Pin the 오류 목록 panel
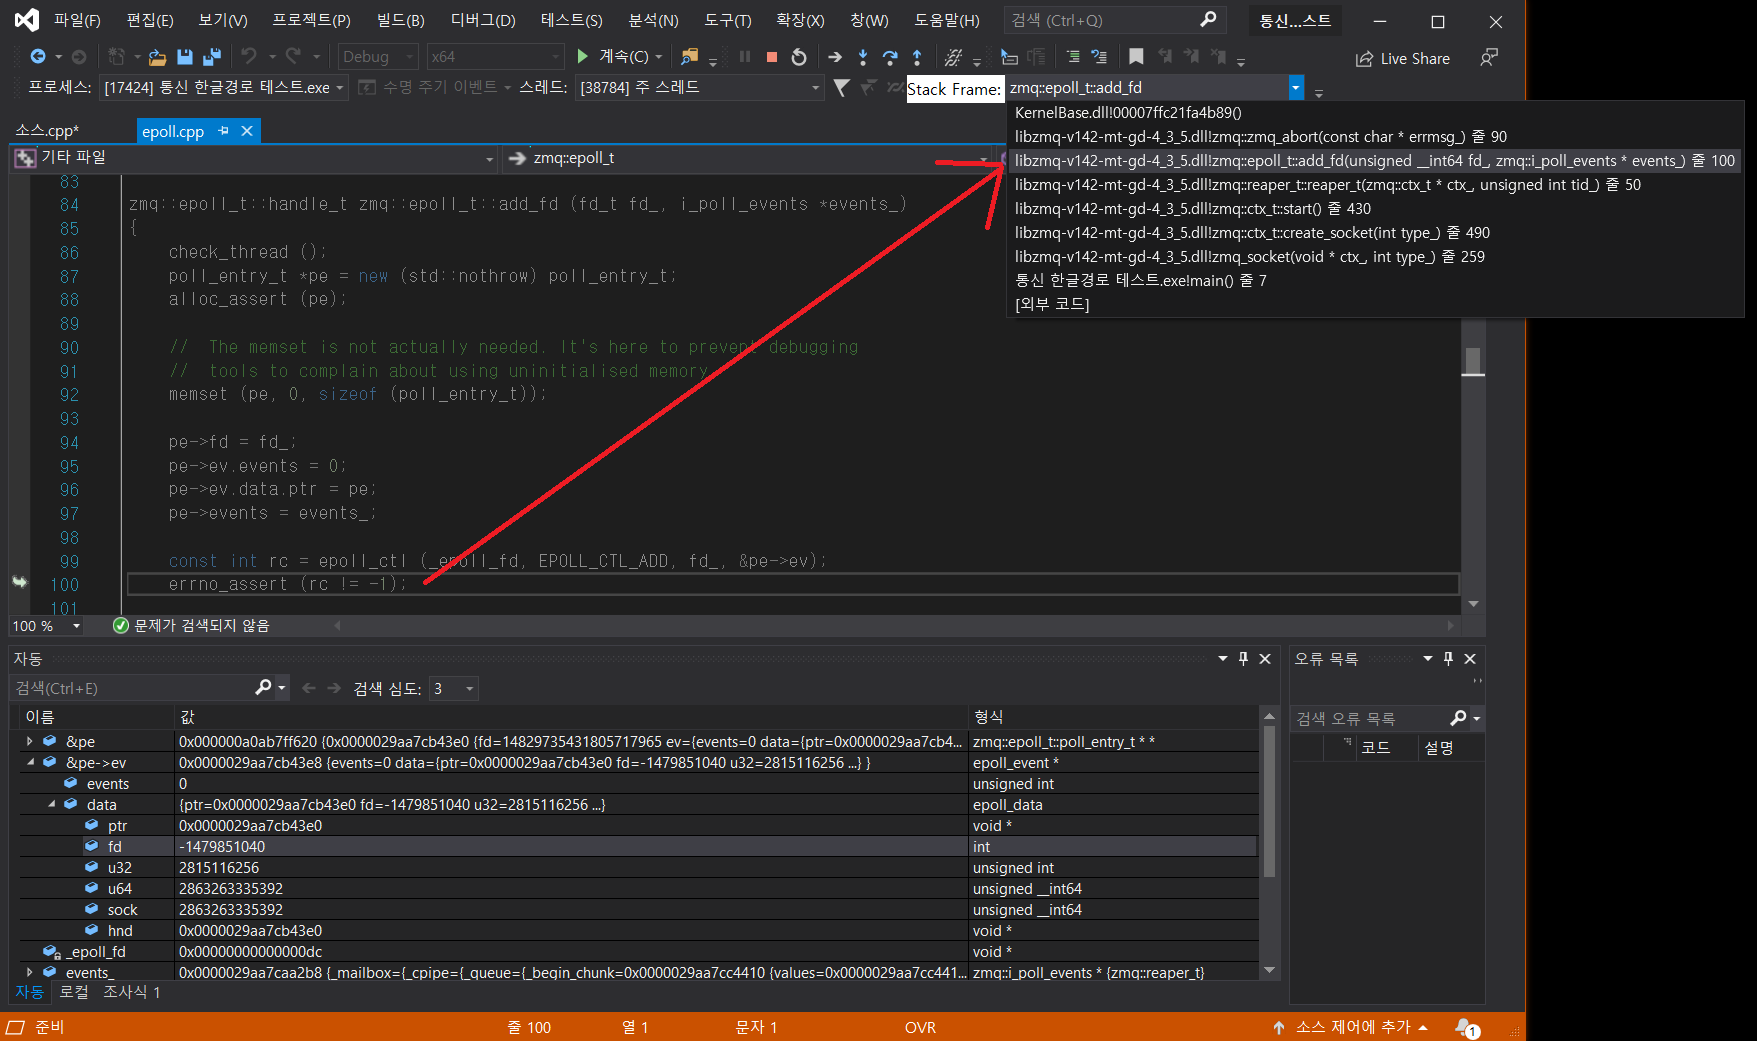Viewport: 1757px width, 1041px height. click(1447, 658)
